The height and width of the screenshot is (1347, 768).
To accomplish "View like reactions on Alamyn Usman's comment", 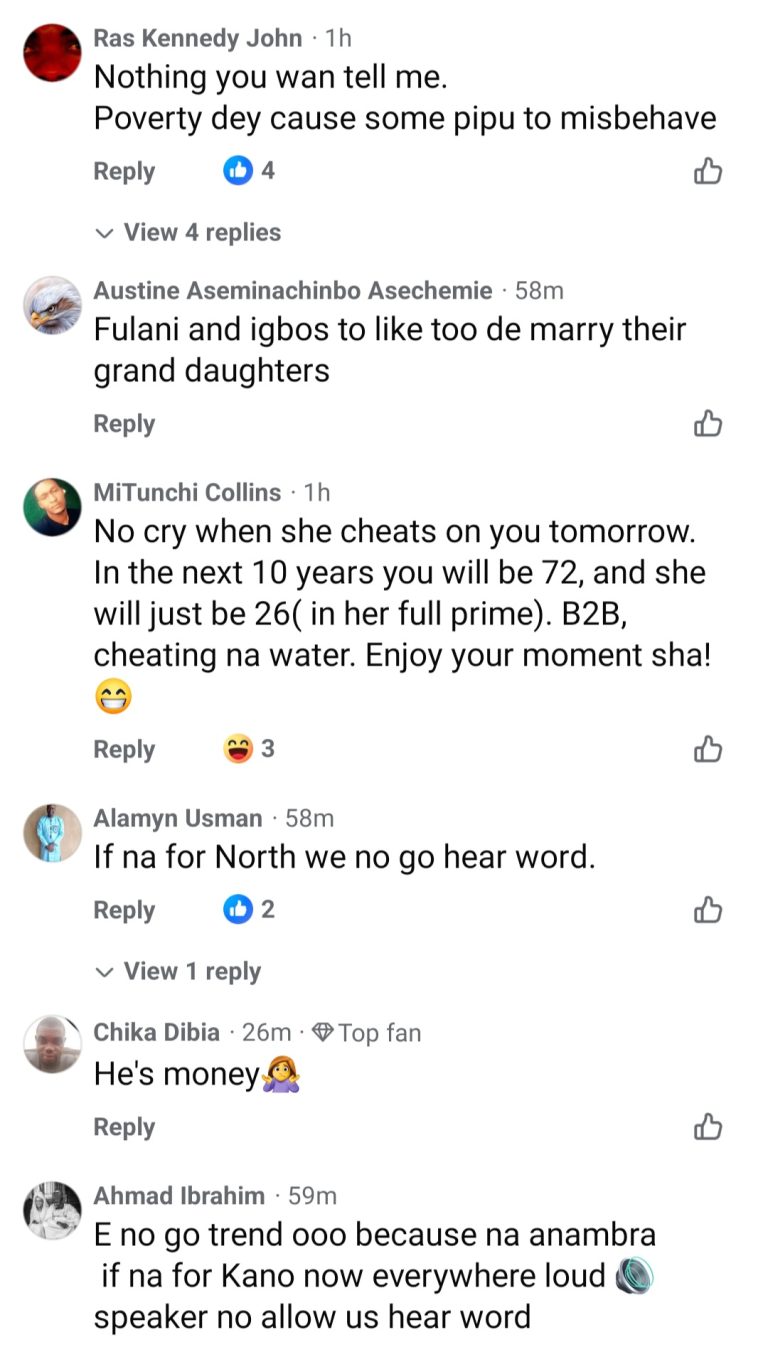I will [x=249, y=910].
